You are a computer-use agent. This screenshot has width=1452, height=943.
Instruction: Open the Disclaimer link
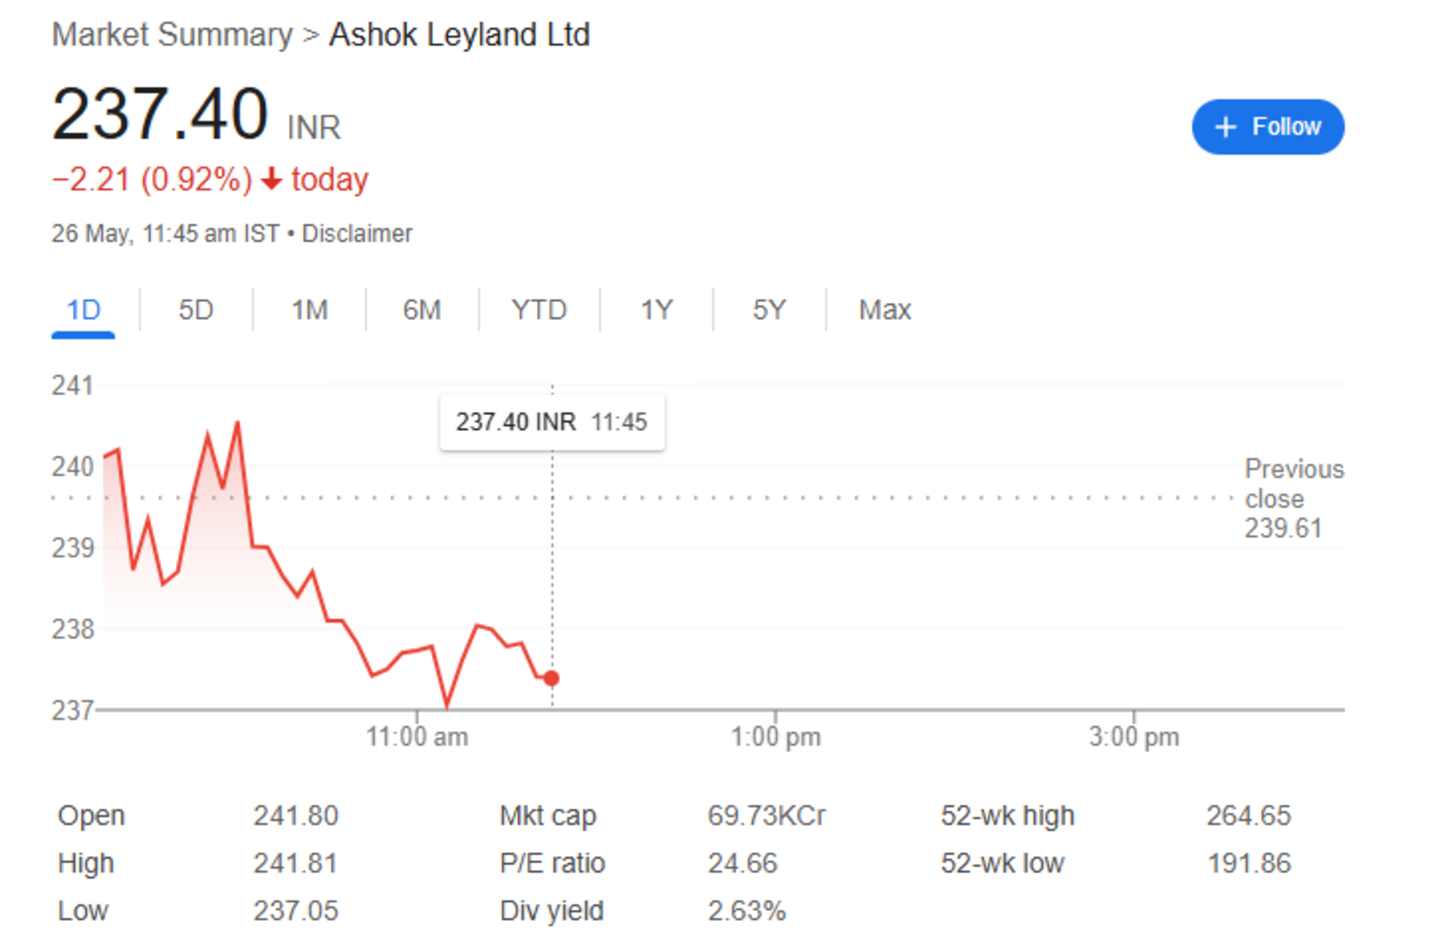(x=360, y=233)
